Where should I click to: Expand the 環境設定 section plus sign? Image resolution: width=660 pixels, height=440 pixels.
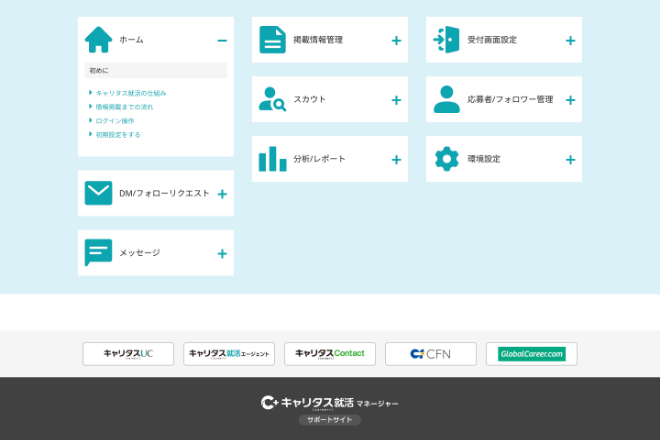[570, 160]
